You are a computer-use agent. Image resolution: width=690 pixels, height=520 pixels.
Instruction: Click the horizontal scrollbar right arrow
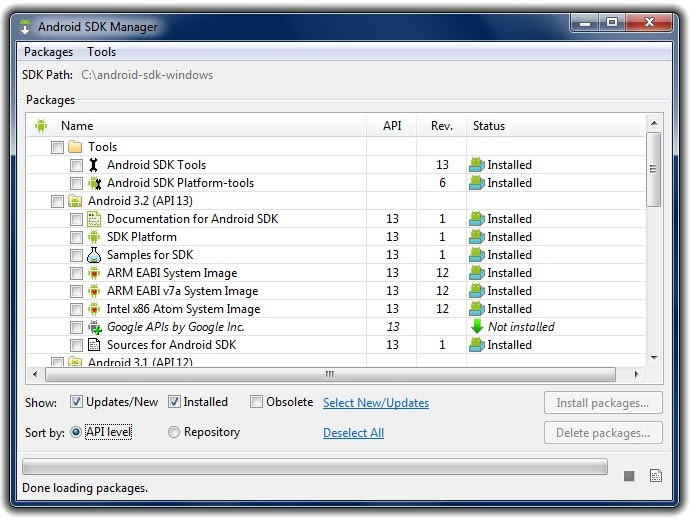click(x=636, y=374)
